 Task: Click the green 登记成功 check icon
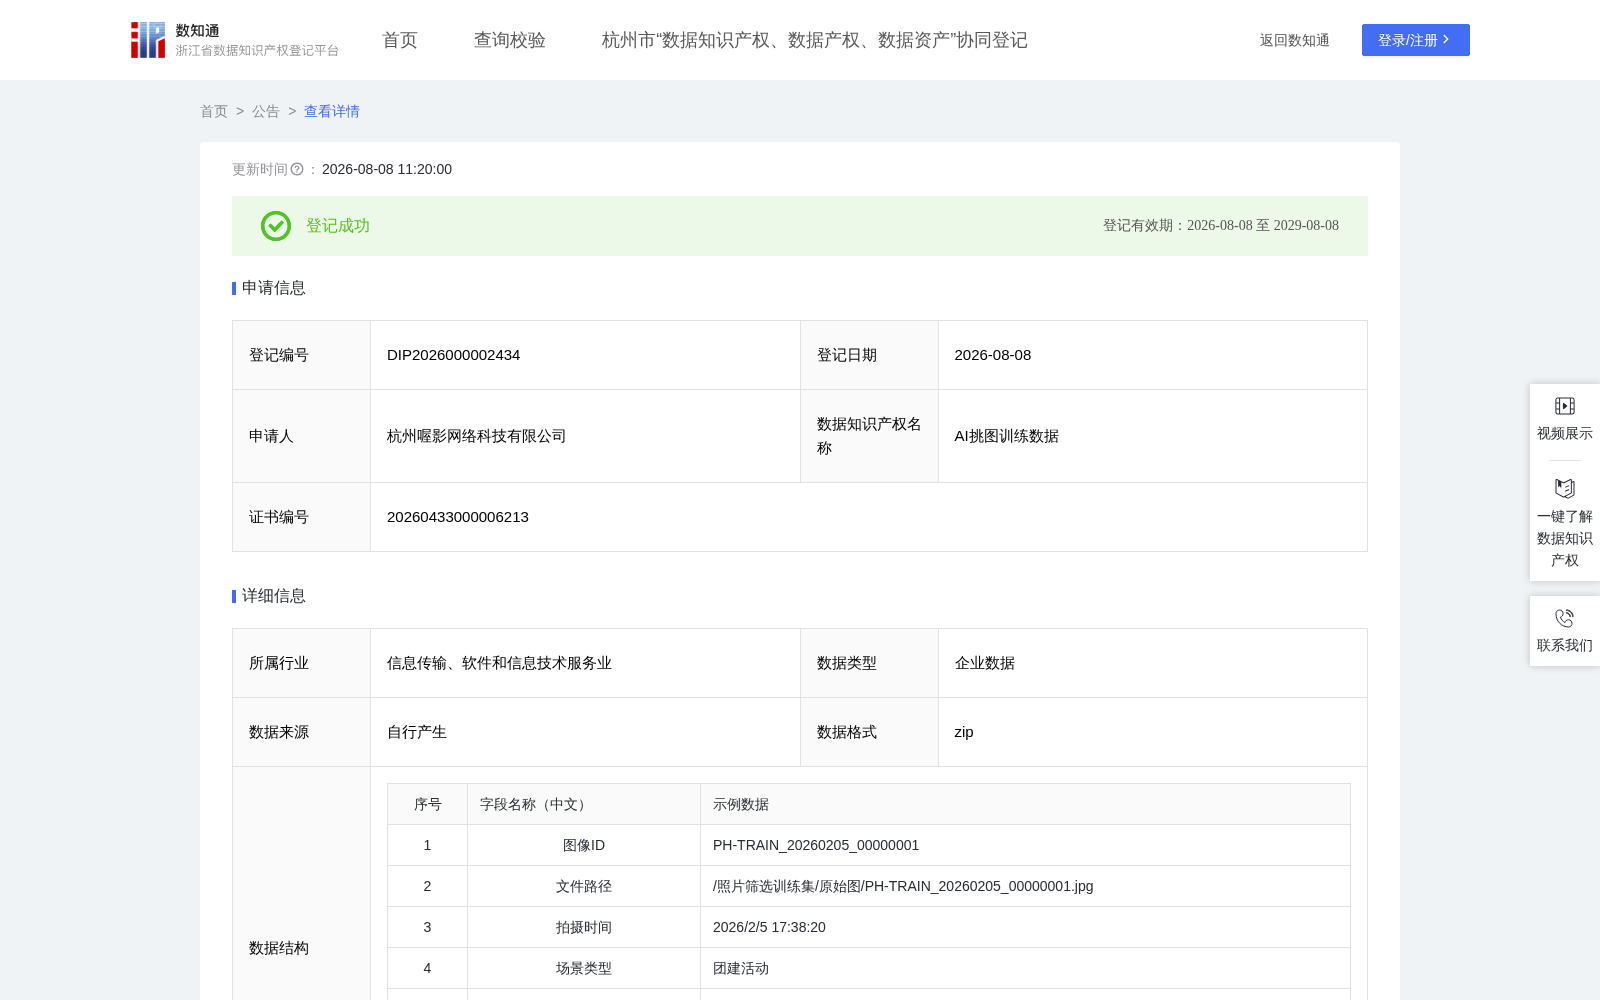point(276,226)
